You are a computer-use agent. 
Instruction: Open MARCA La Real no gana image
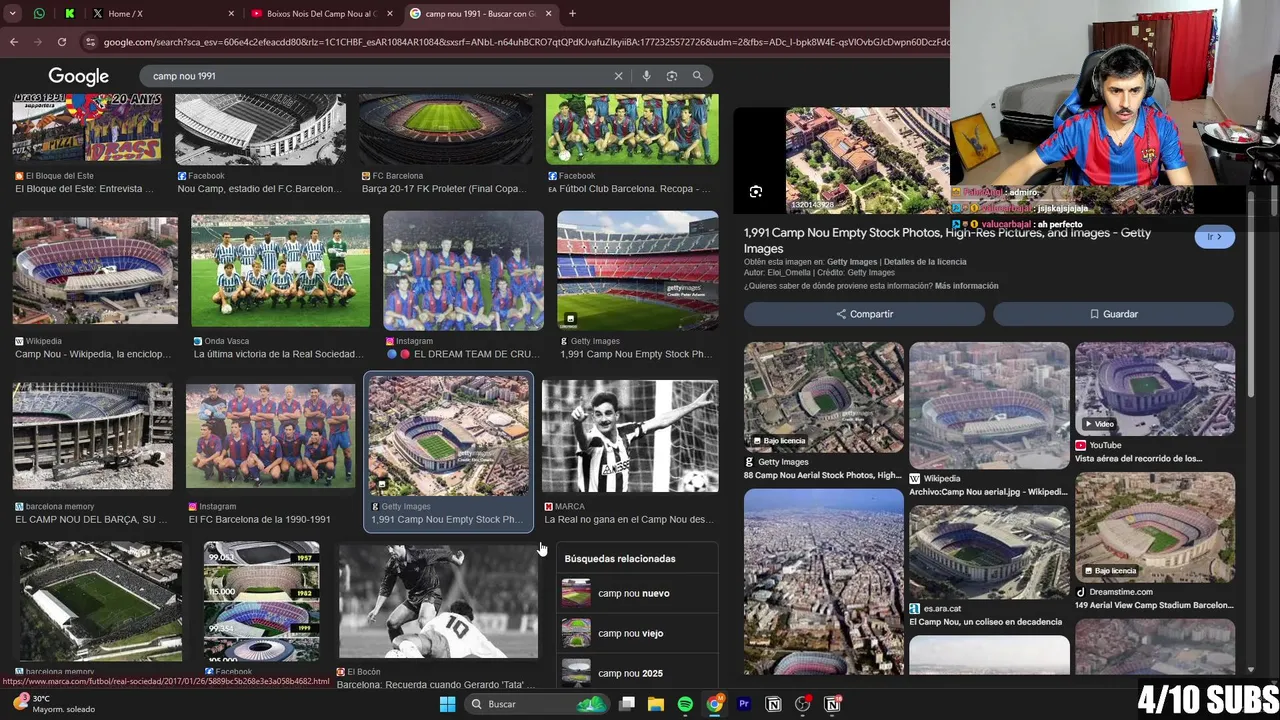[x=630, y=436]
